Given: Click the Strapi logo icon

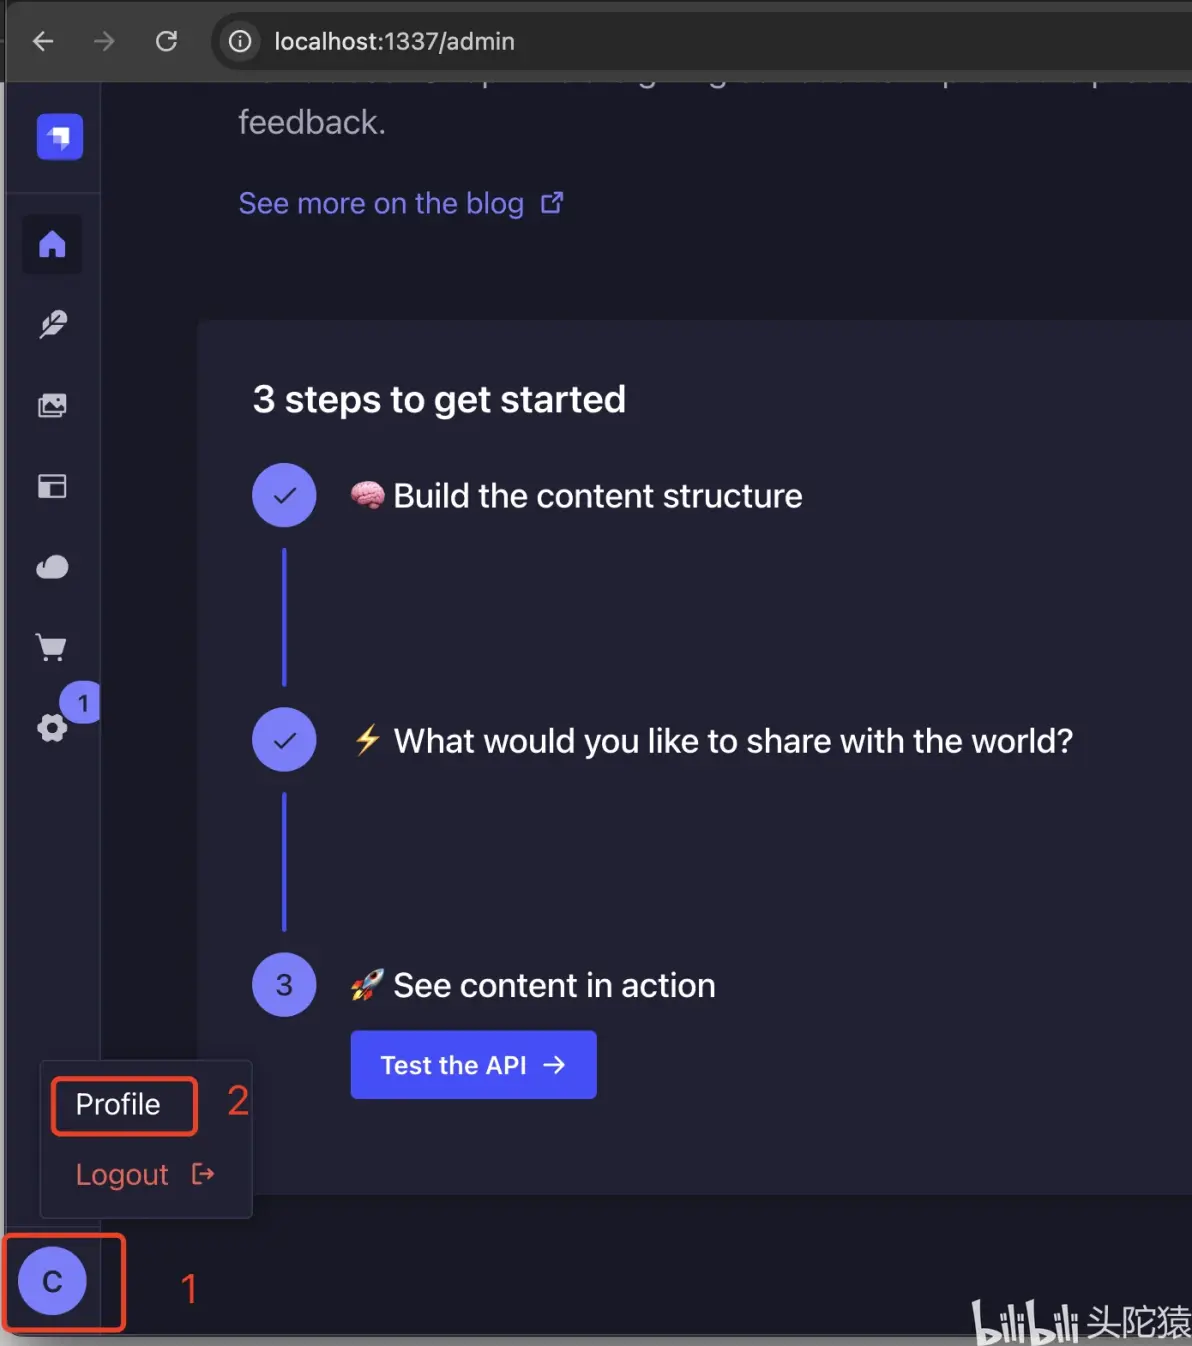Looking at the screenshot, I should point(60,137).
